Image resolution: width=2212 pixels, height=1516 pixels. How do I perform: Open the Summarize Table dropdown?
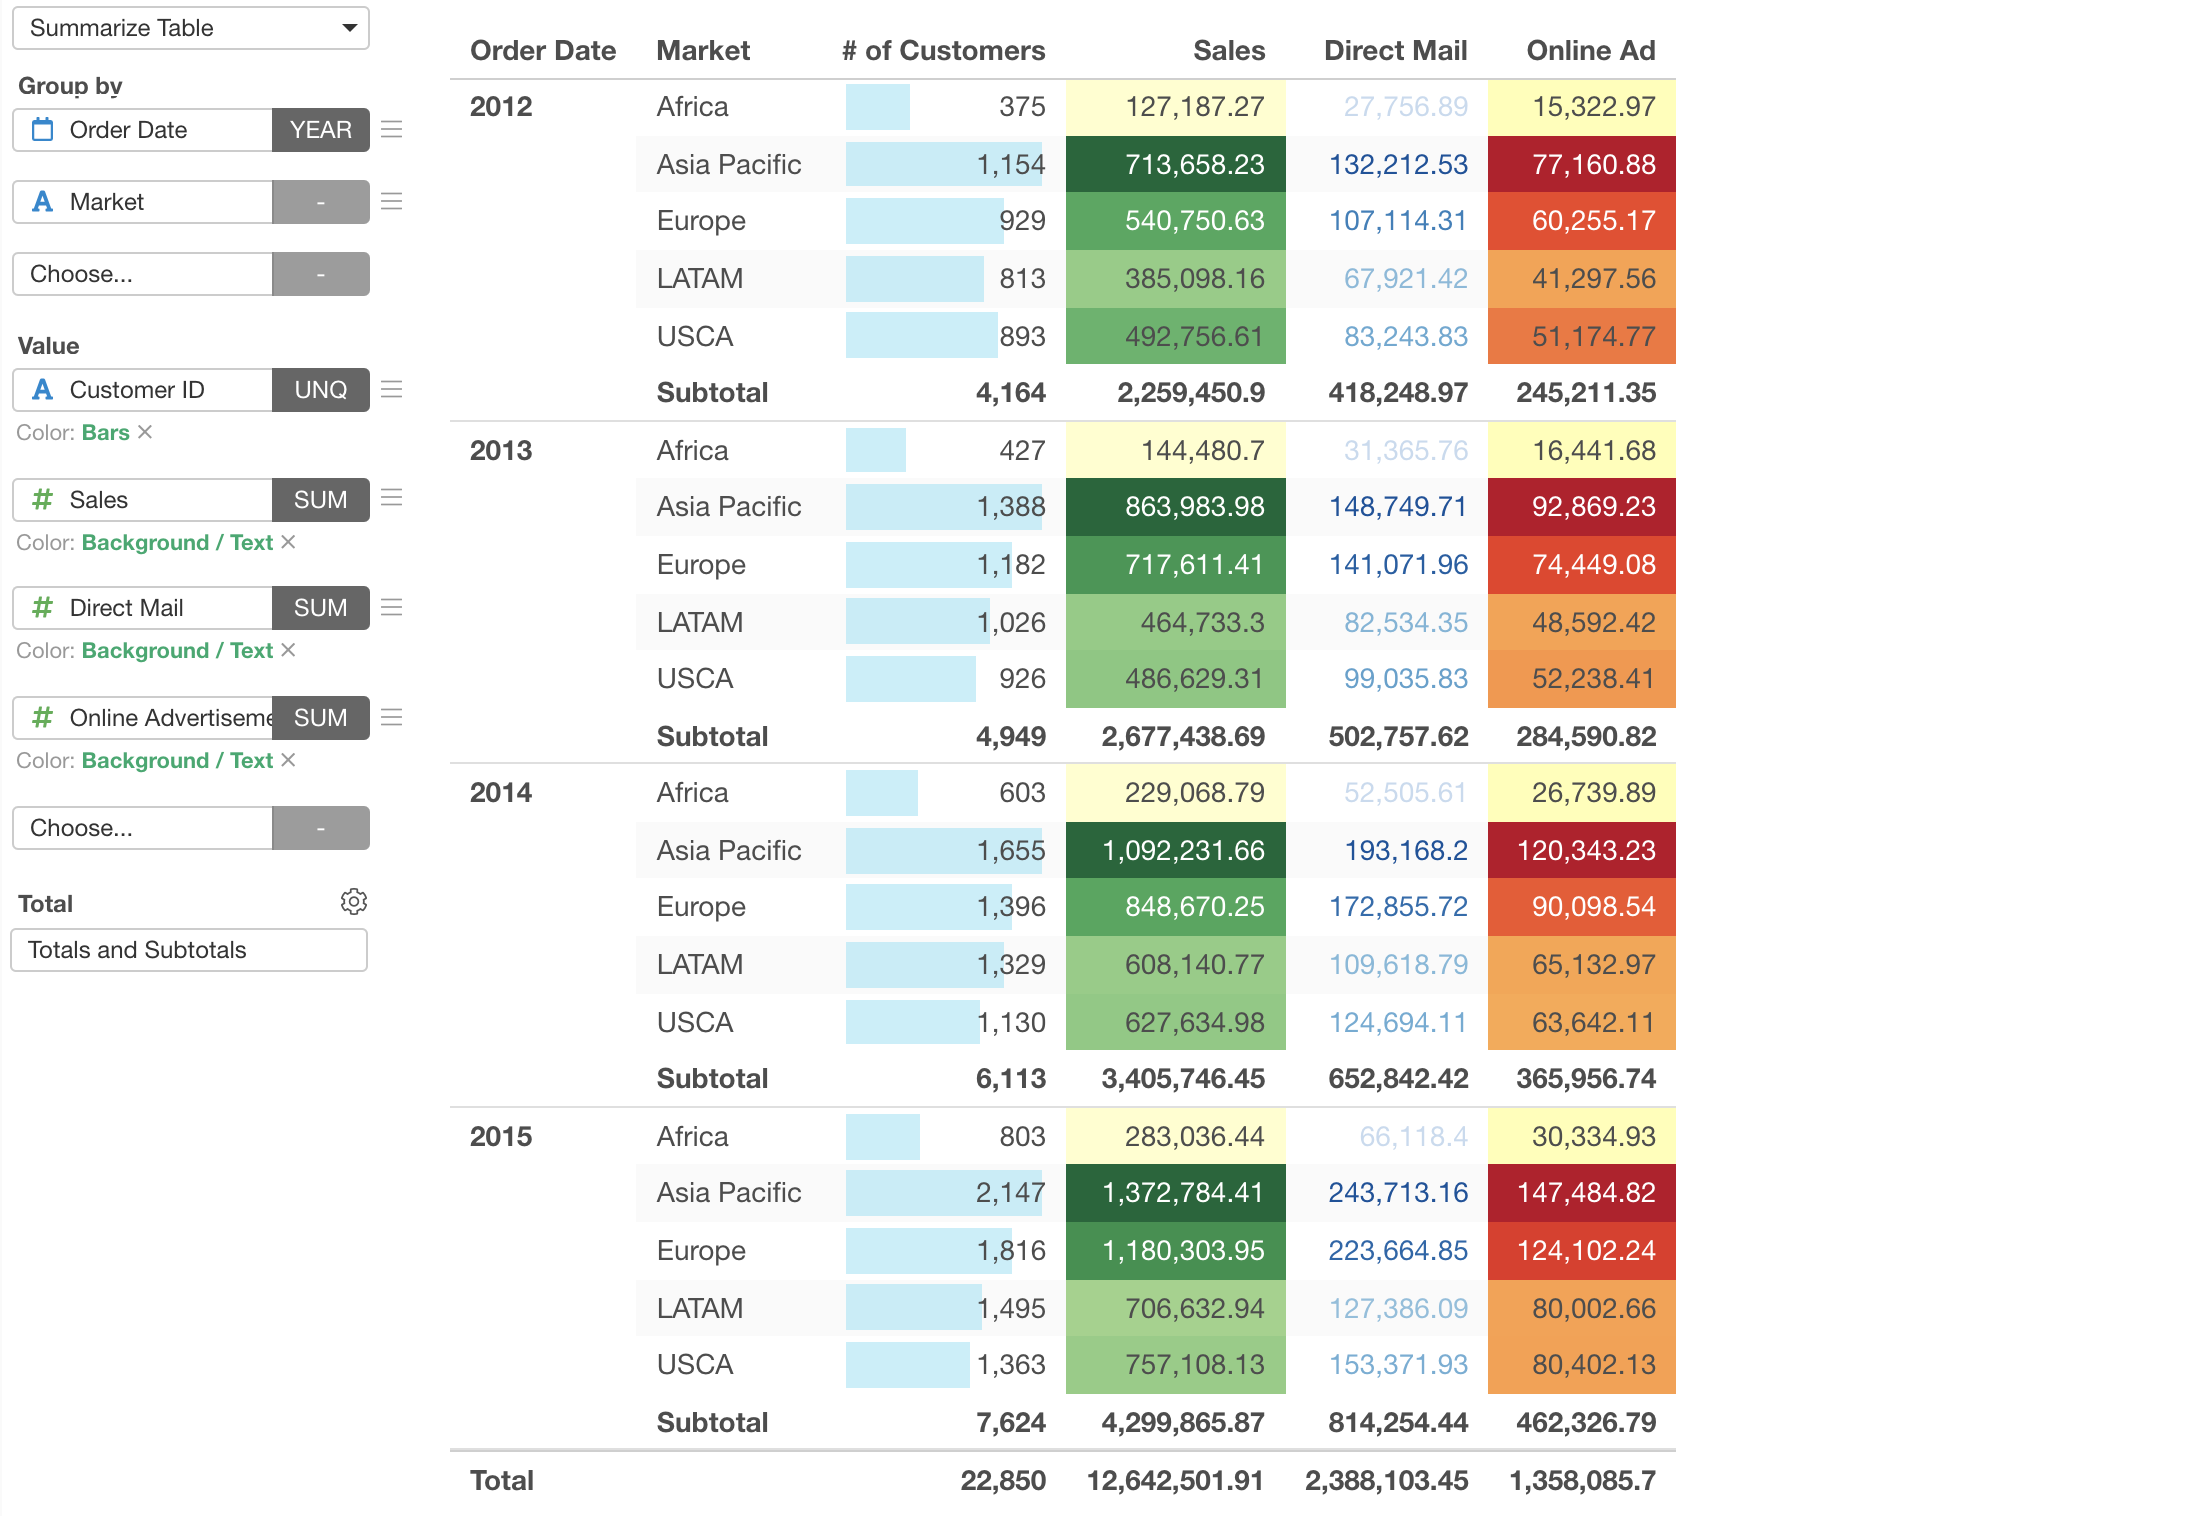coord(190,28)
